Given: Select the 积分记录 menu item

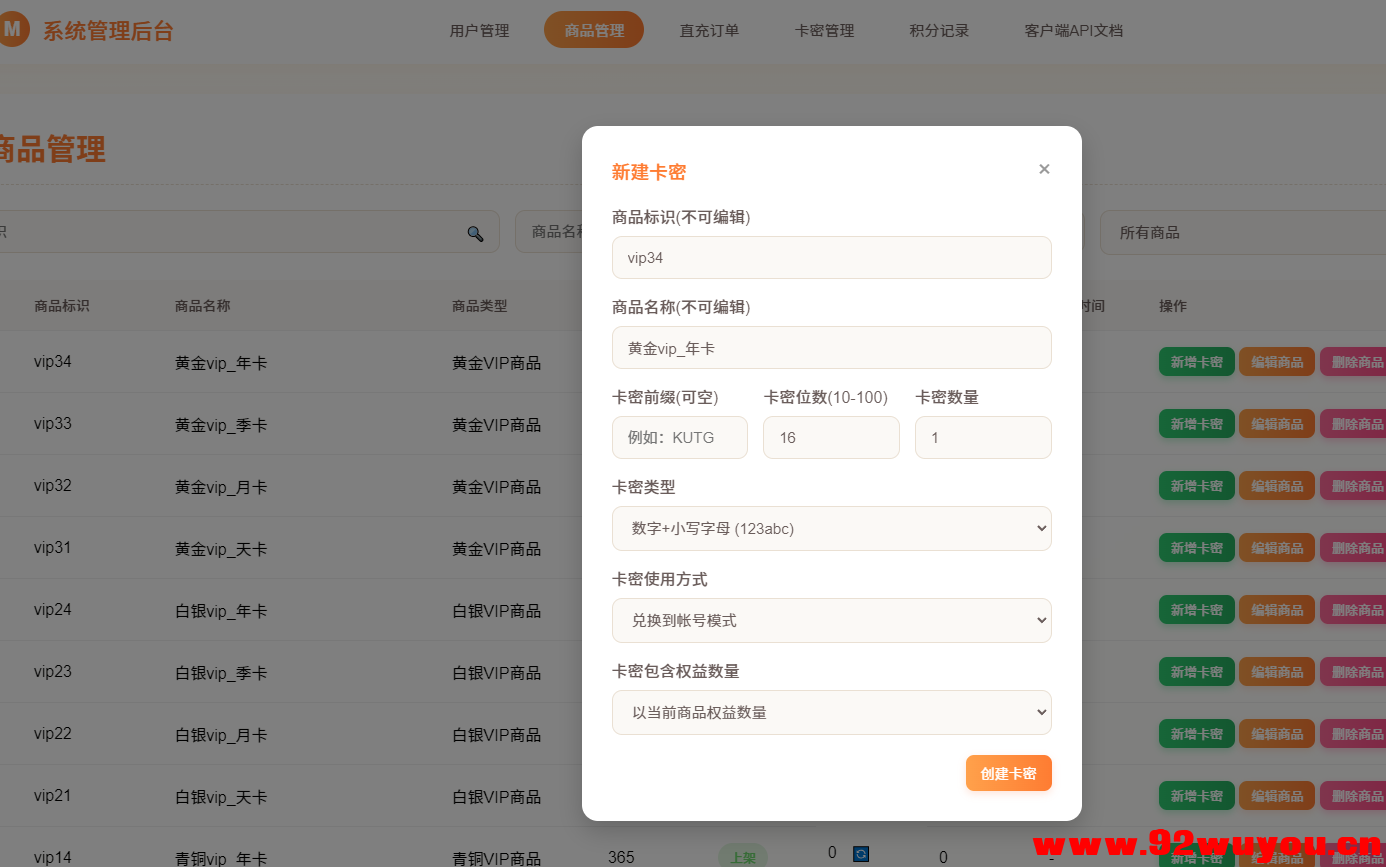Looking at the screenshot, I should pyautogui.click(x=938, y=30).
